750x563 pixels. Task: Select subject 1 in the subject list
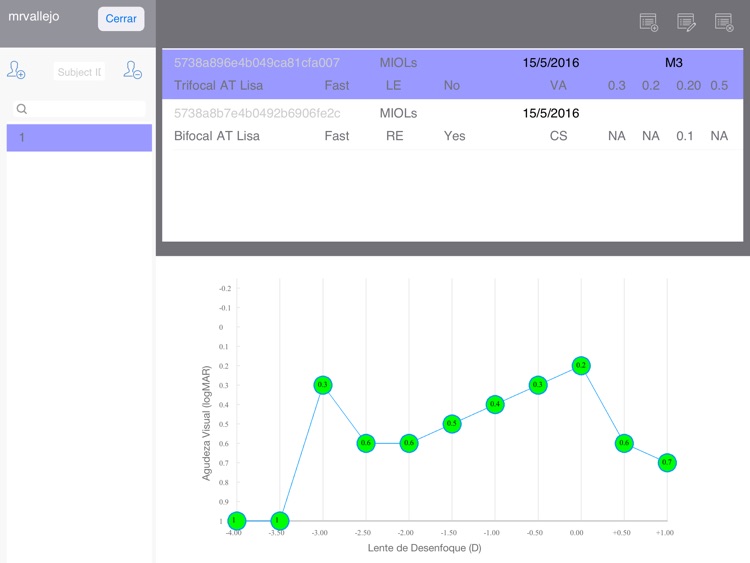click(79, 138)
